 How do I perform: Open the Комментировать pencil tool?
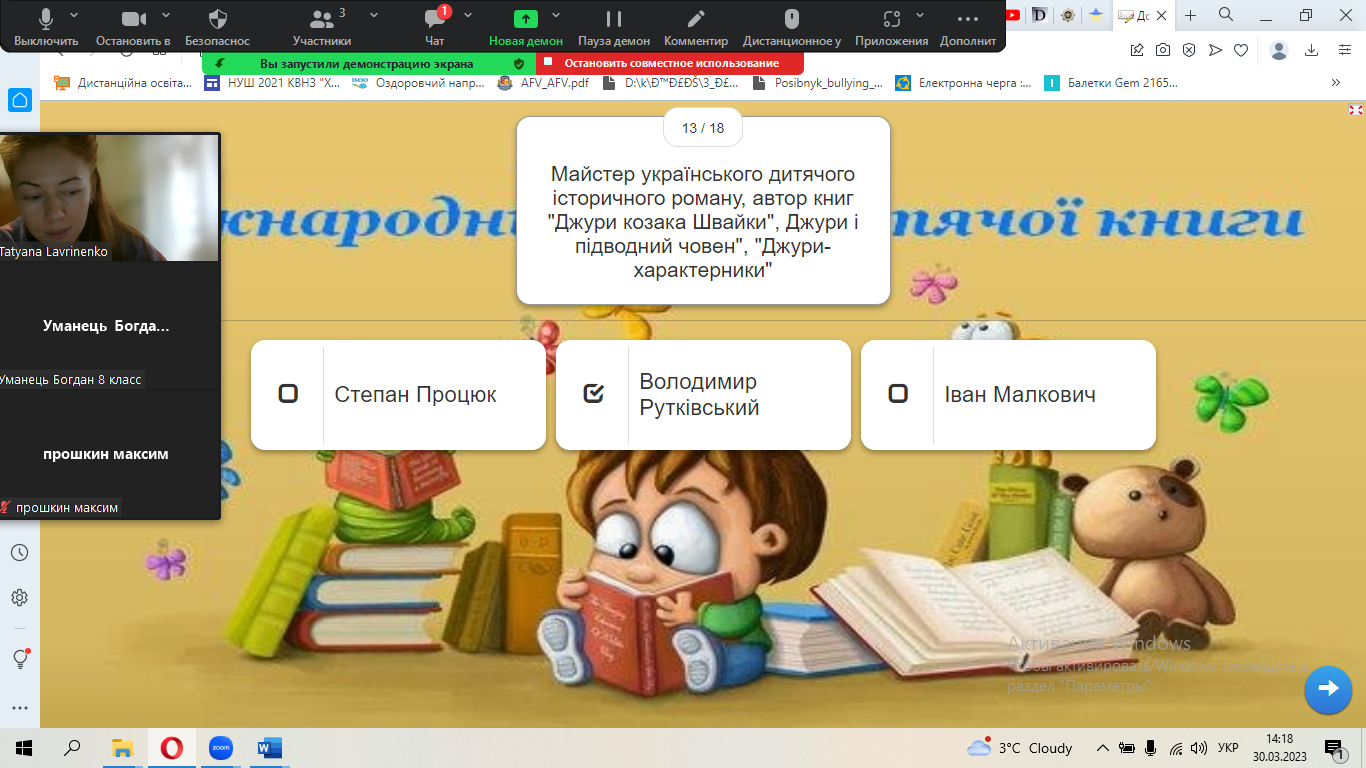click(x=695, y=26)
